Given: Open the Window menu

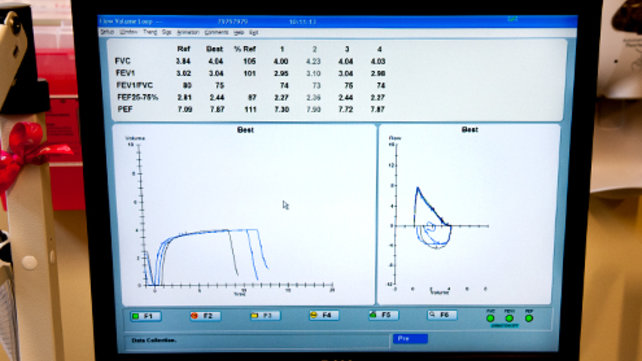Looking at the screenshot, I should (x=129, y=32).
